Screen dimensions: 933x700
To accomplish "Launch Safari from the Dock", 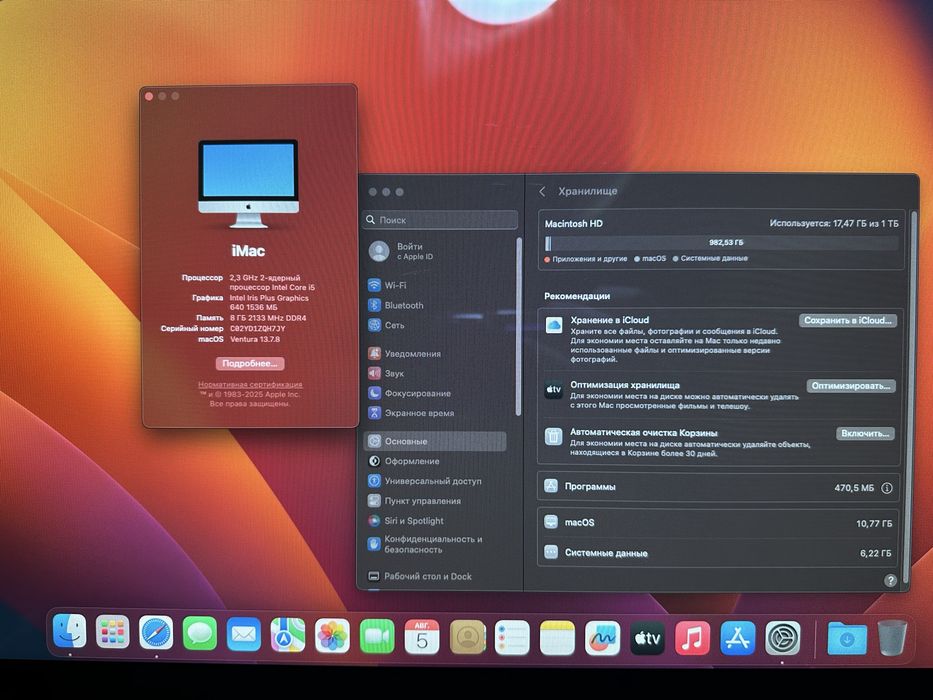I will click(156, 632).
